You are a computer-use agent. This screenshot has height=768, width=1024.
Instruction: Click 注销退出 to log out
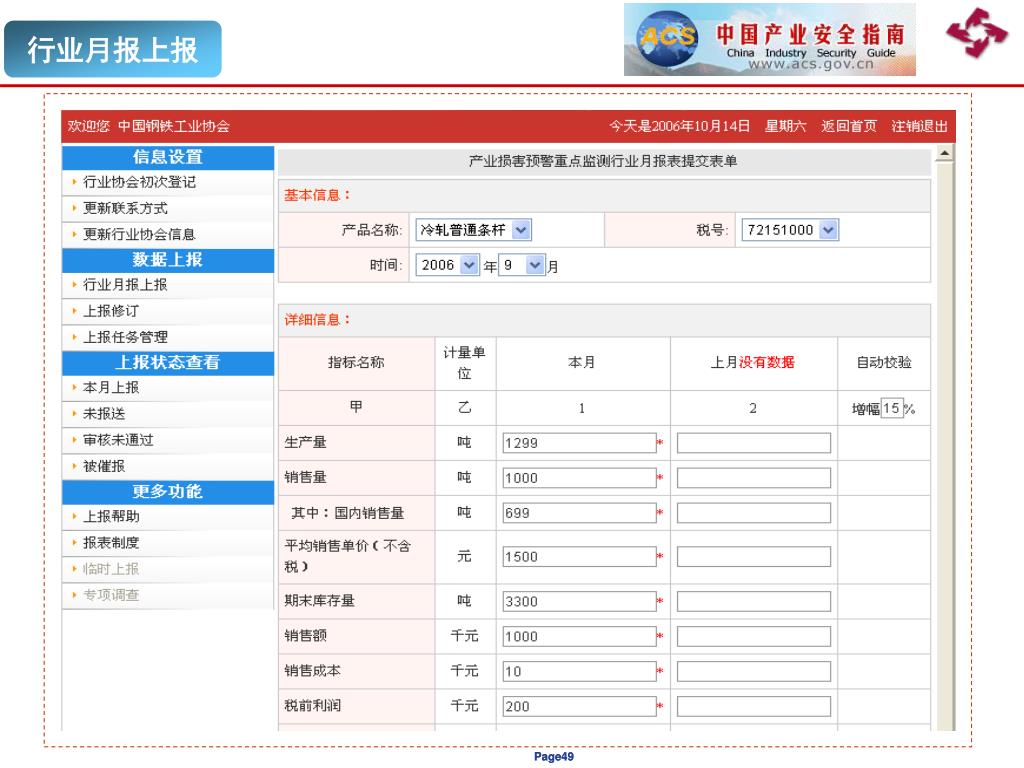click(x=919, y=126)
